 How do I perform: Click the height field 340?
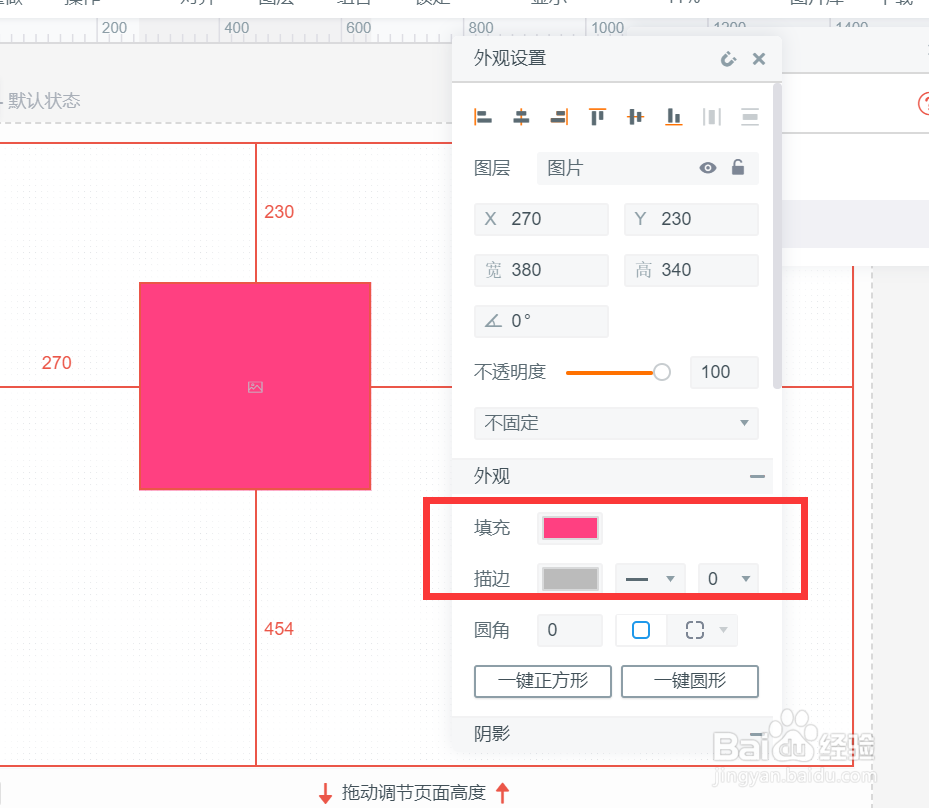pyautogui.click(x=691, y=270)
